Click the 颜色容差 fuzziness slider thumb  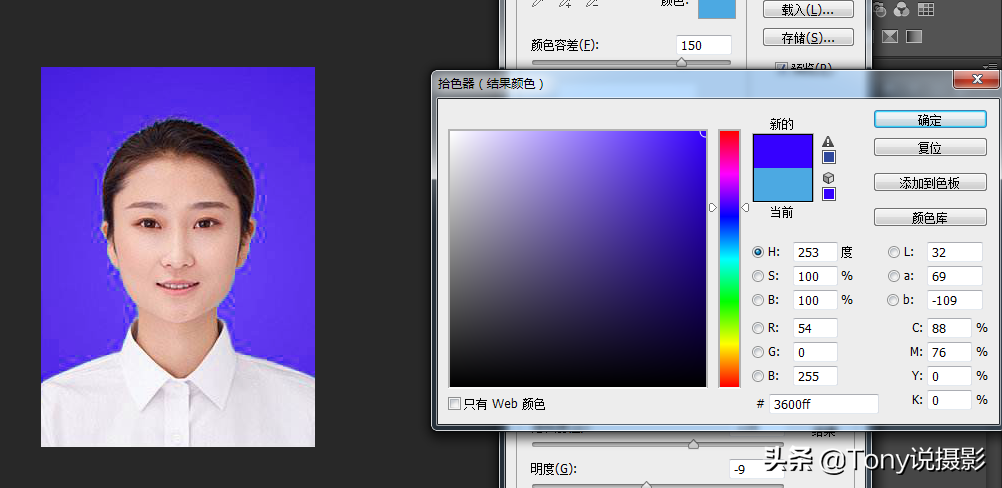[x=681, y=62]
